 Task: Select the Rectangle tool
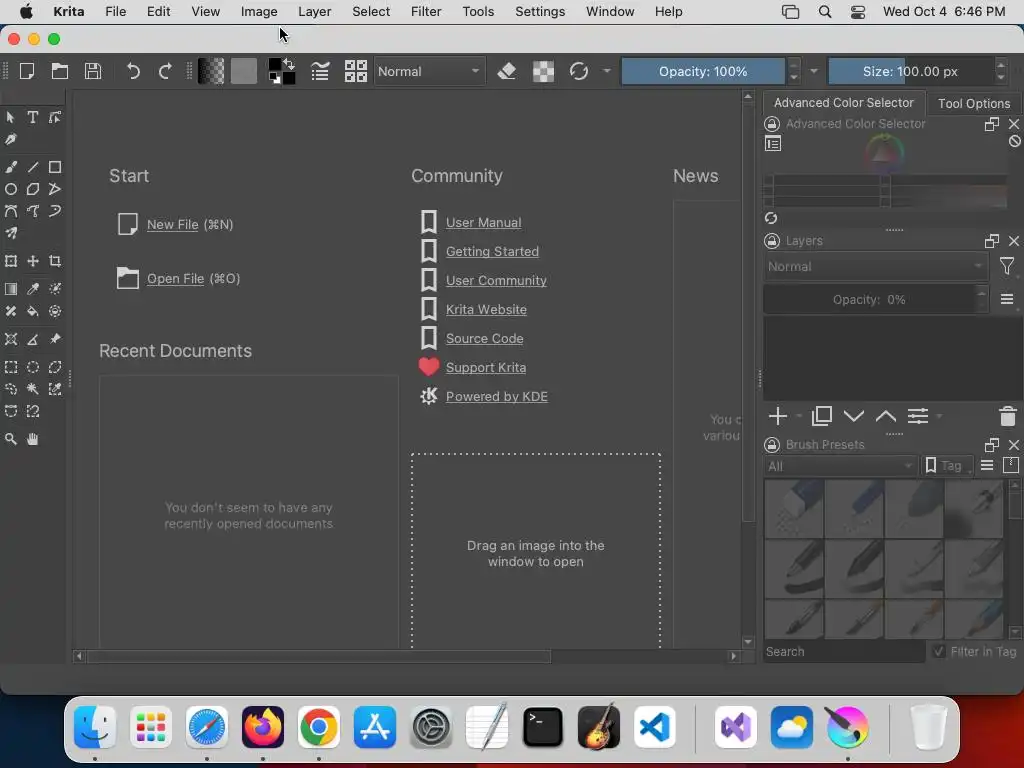coord(55,167)
